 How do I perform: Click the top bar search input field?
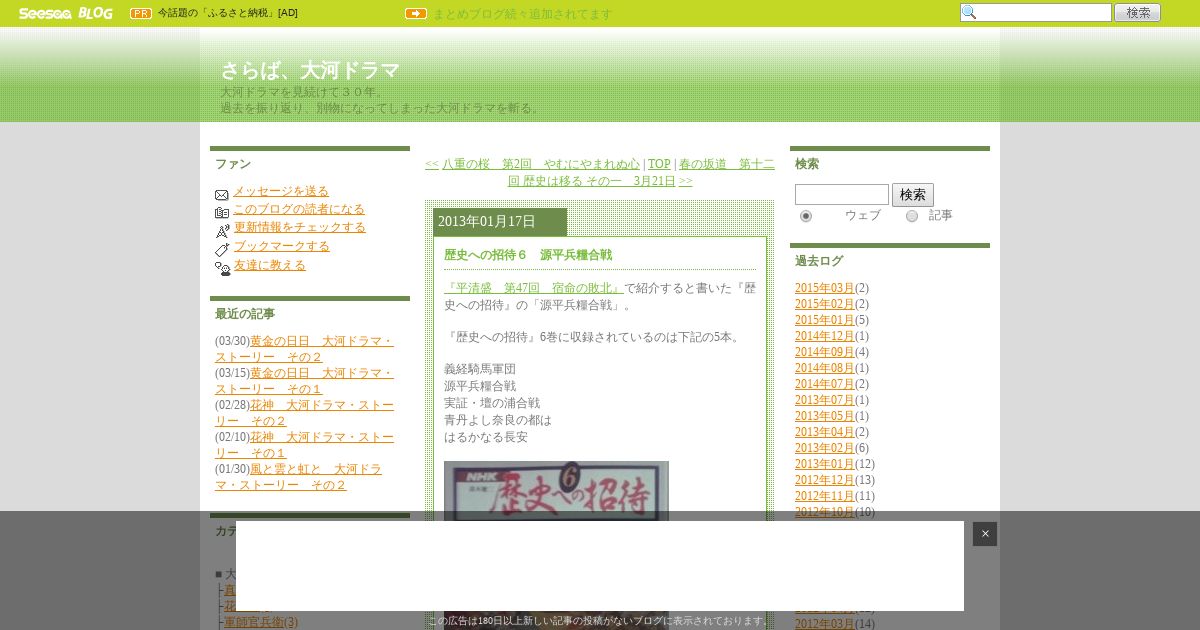click(x=1036, y=12)
